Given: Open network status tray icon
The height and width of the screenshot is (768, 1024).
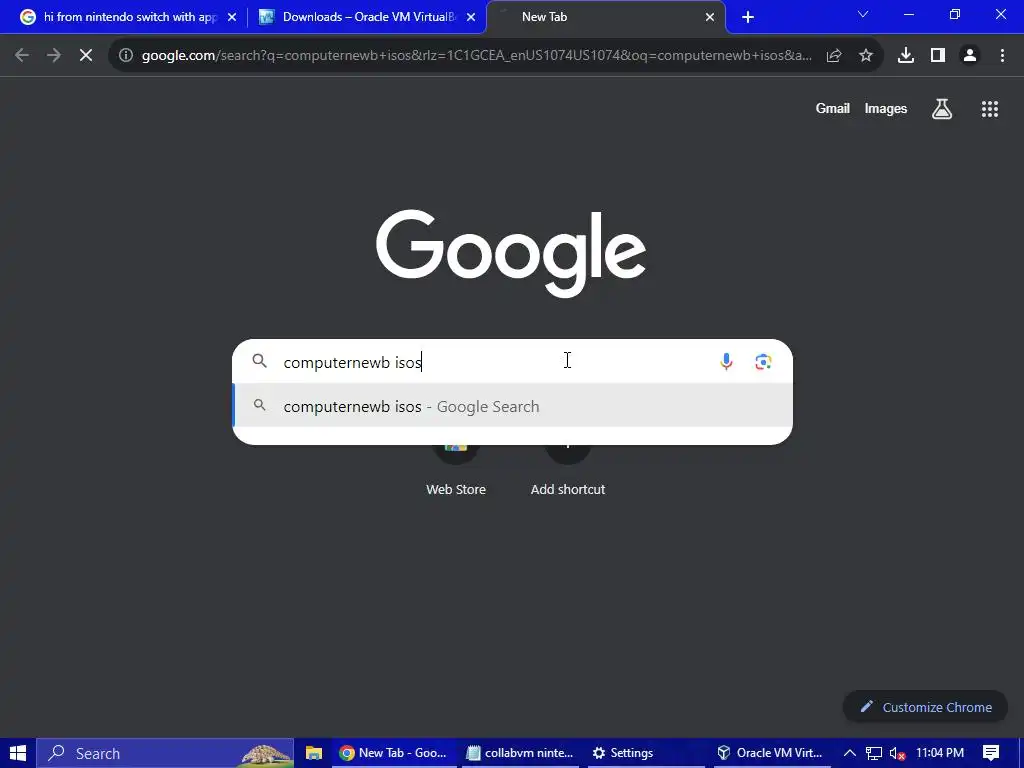Looking at the screenshot, I should pyautogui.click(x=874, y=753).
